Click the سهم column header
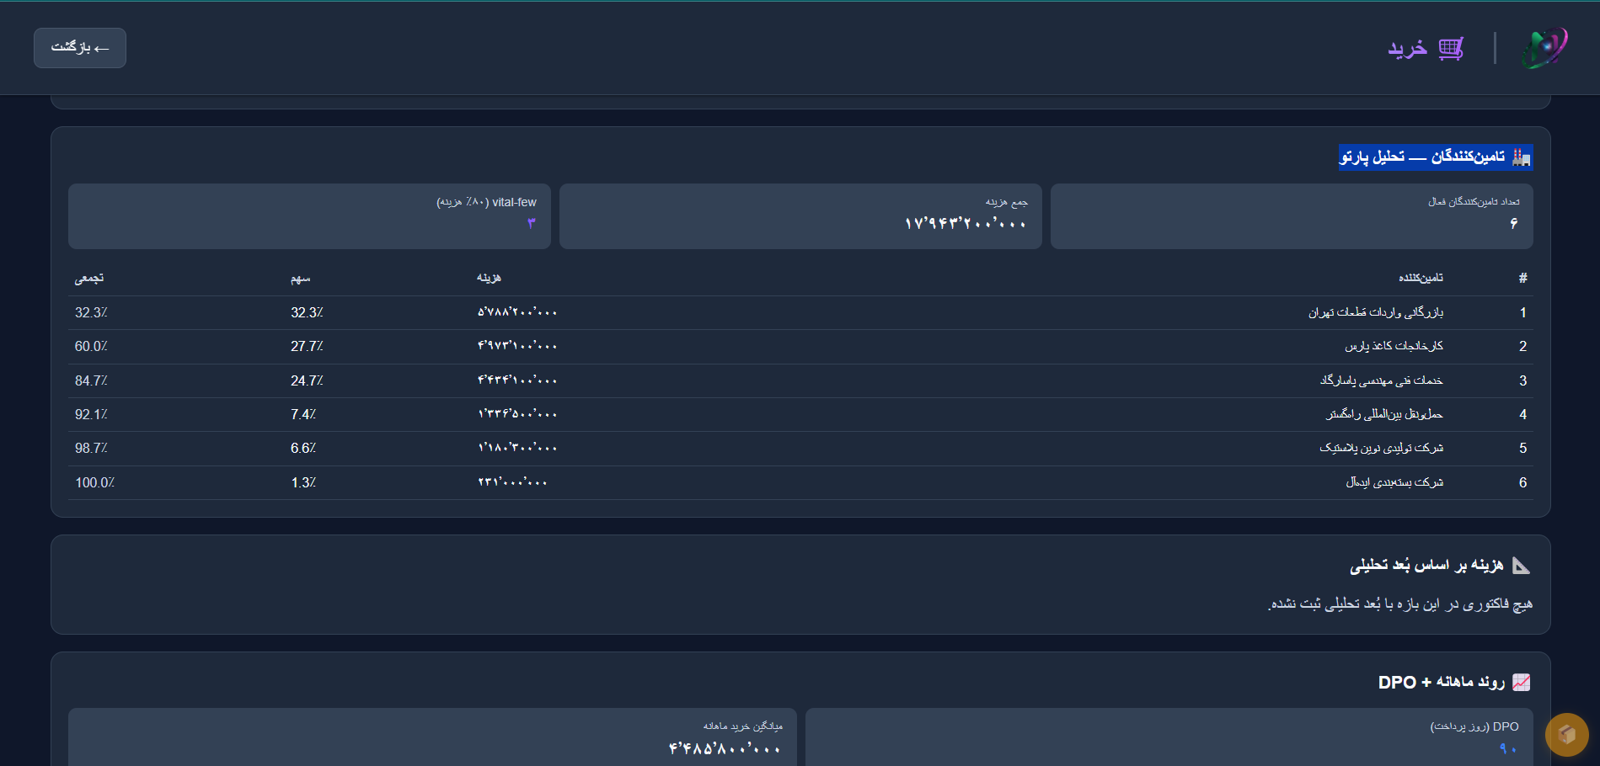1600x766 pixels. pos(300,278)
